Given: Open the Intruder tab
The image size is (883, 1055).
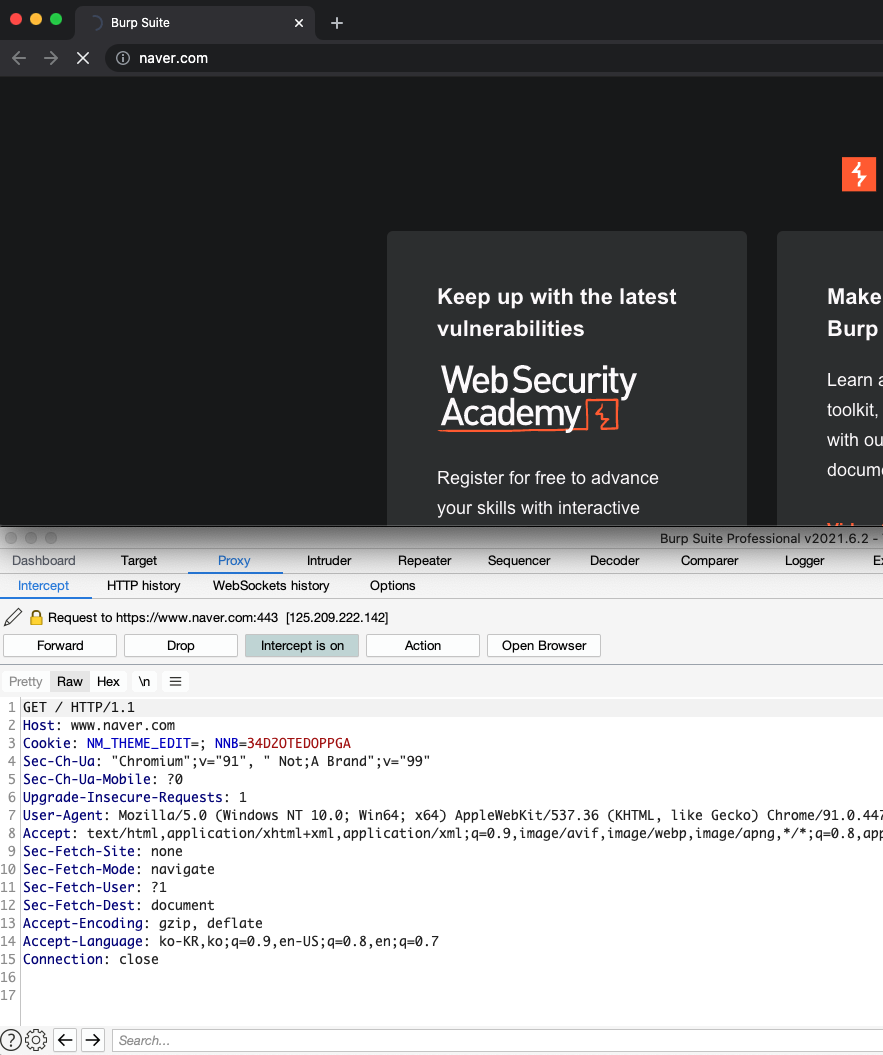Looking at the screenshot, I should coord(329,560).
